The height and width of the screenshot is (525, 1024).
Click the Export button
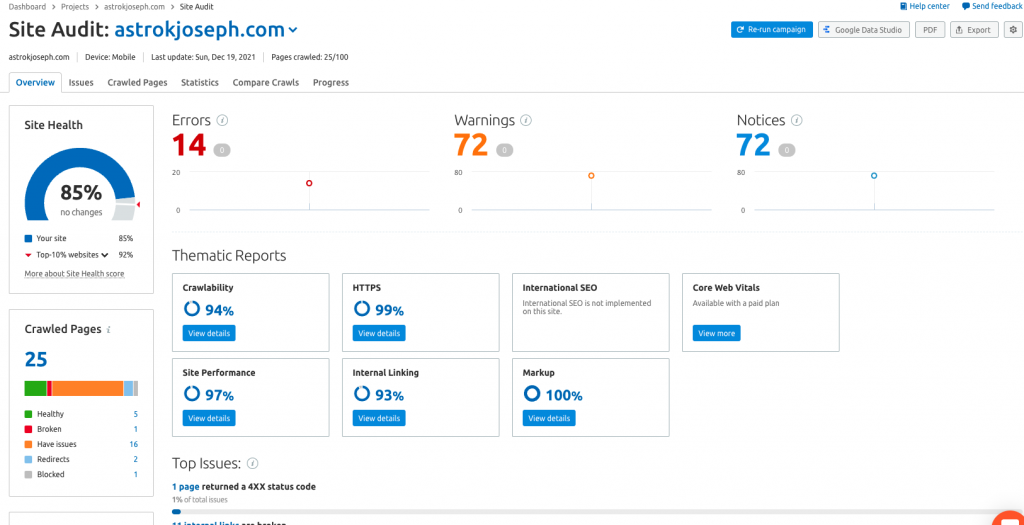974,29
